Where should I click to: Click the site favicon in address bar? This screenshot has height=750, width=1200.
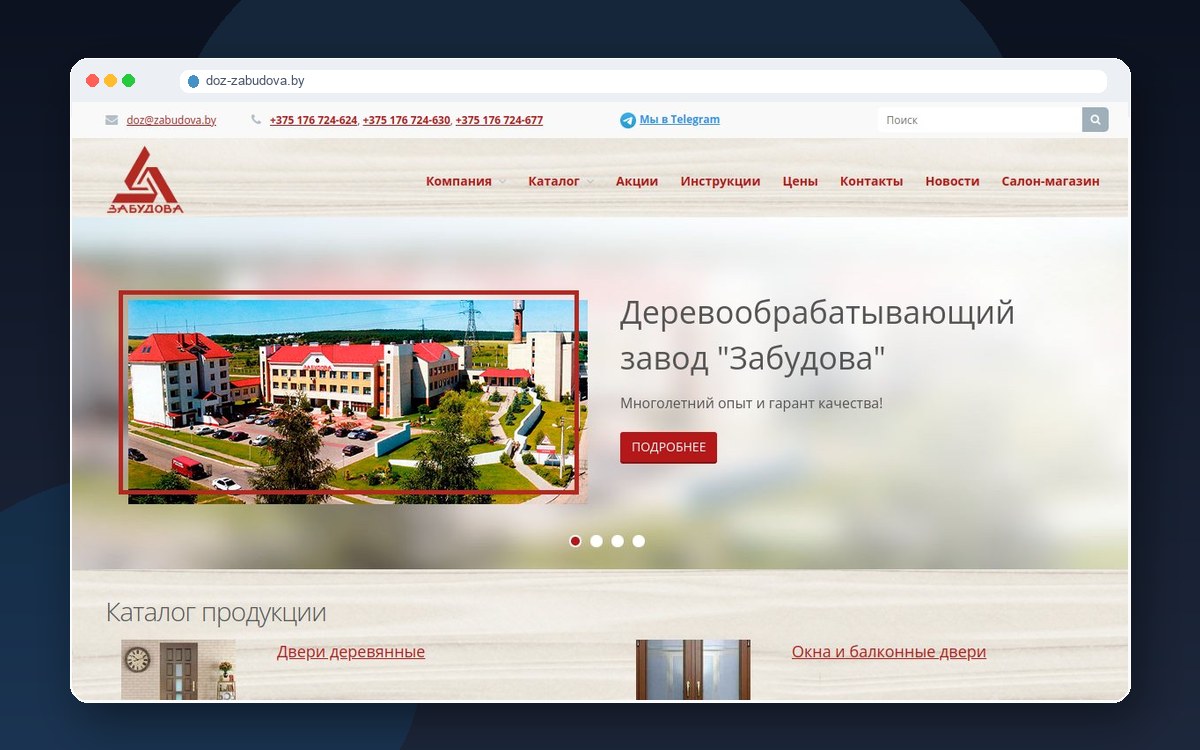pos(193,81)
